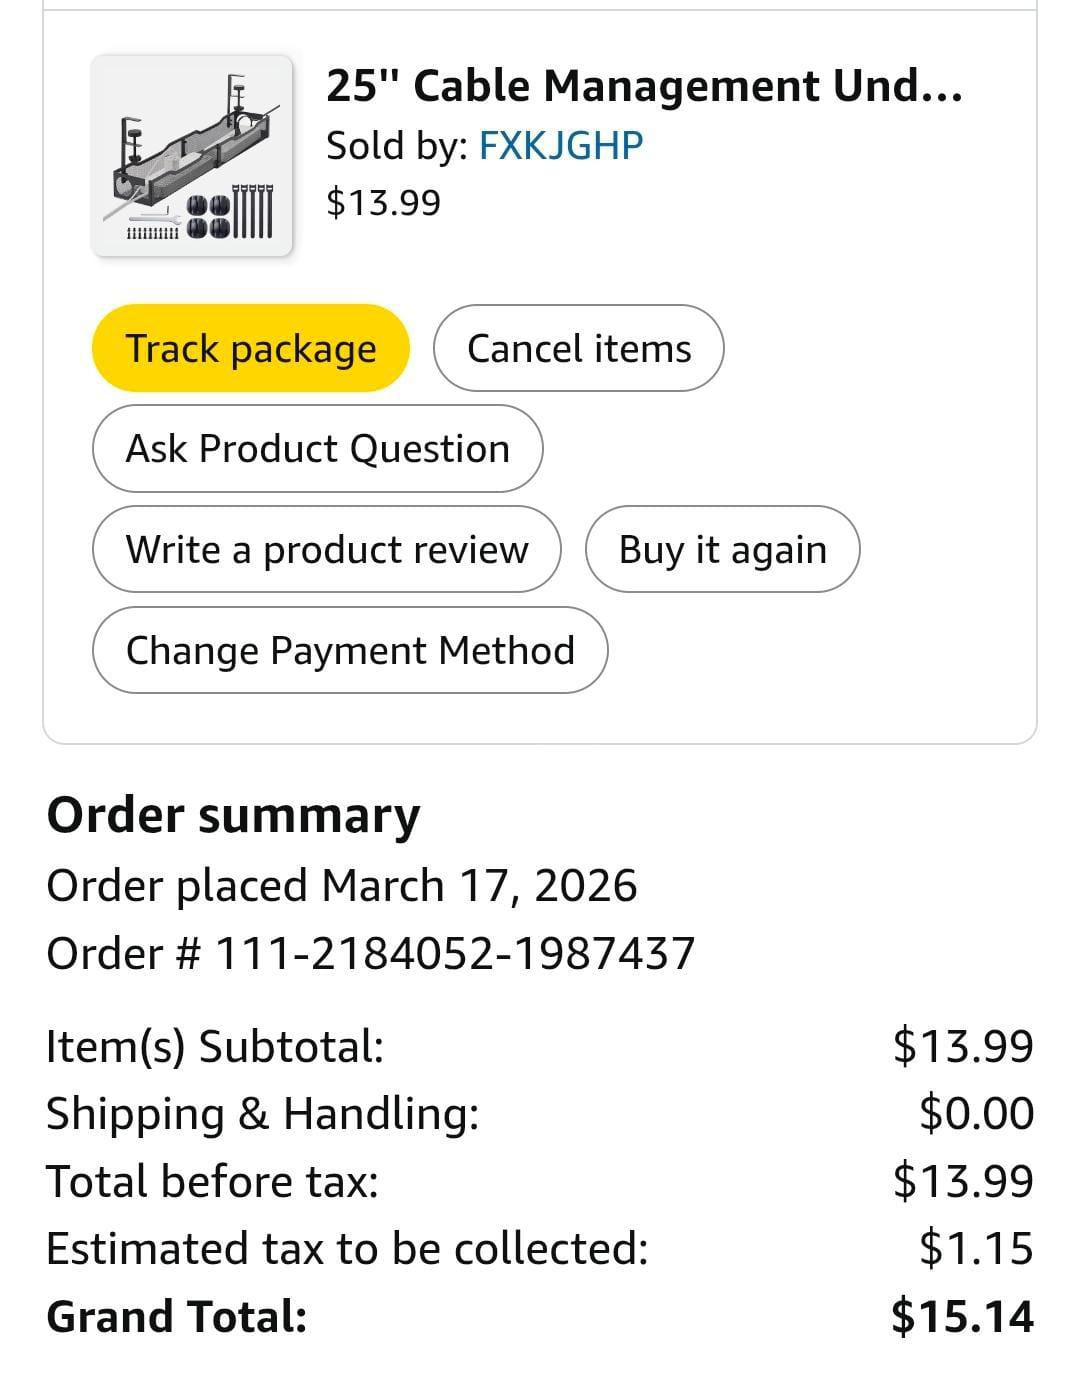Image resolution: width=1080 pixels, height=1376 pixels.
Task: Open Change Payment Method
Action: tap(350, 651)
